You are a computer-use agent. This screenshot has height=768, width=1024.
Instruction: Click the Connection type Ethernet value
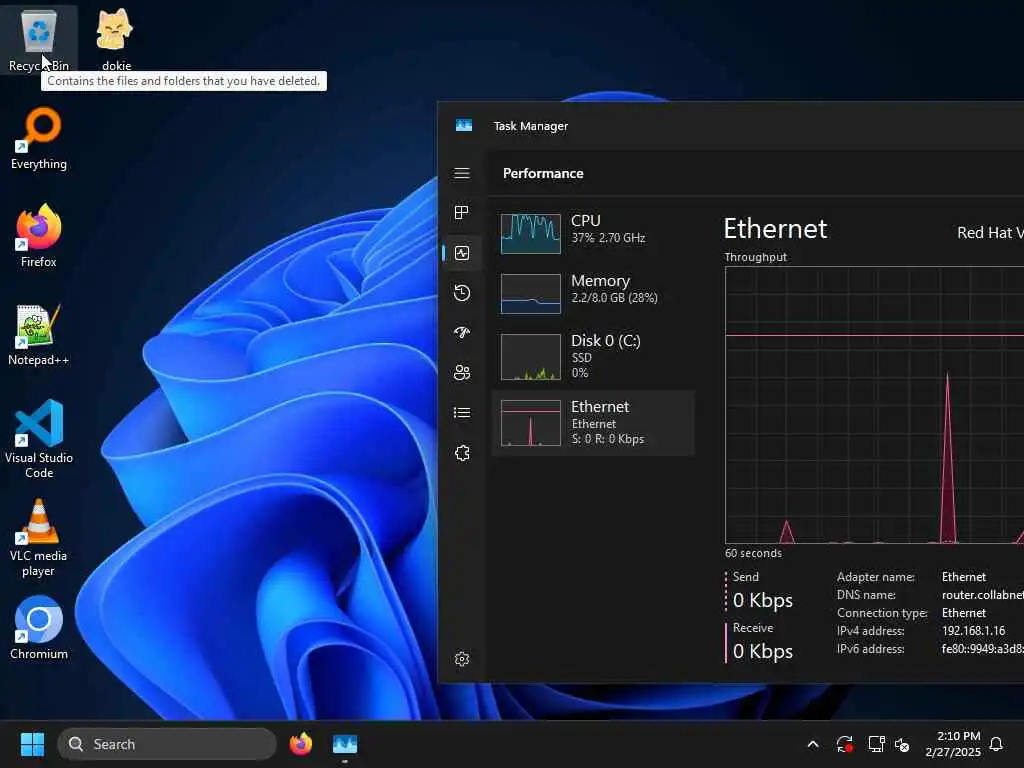pyautogui.click(x=963, y=613)
